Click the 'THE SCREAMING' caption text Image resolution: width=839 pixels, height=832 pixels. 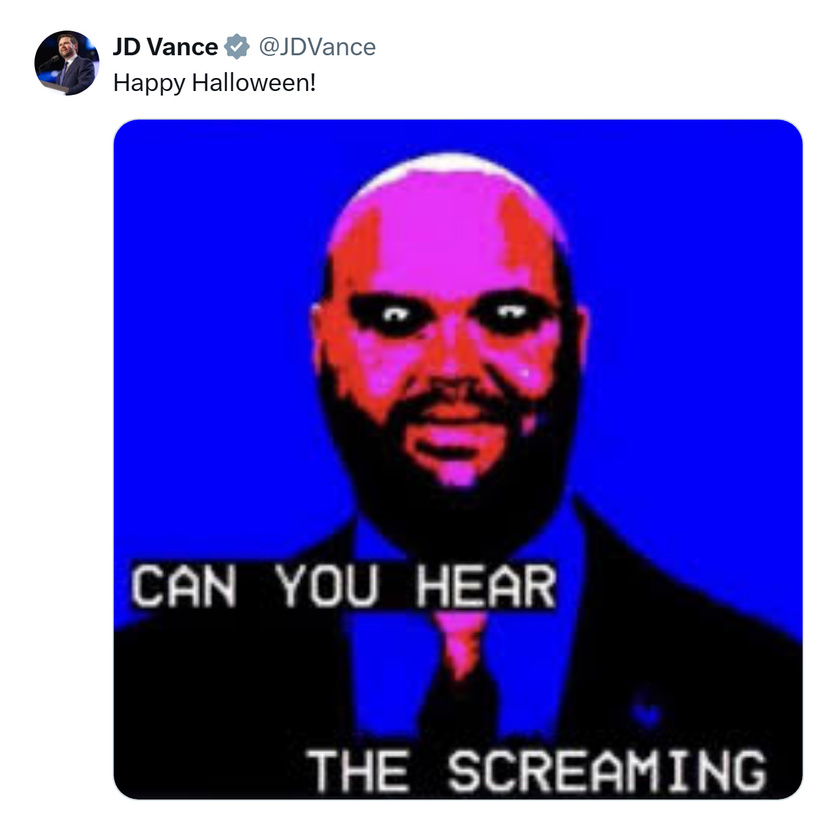tap(537, 770)
